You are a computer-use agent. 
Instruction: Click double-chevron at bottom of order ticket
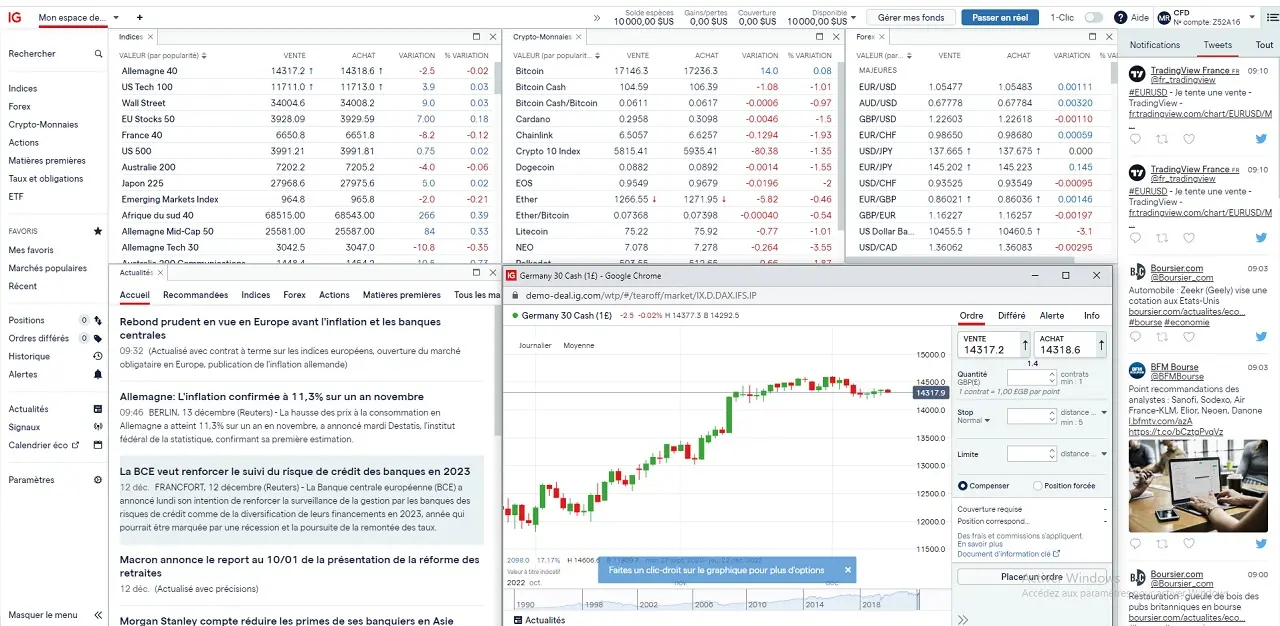click(962, 620)
